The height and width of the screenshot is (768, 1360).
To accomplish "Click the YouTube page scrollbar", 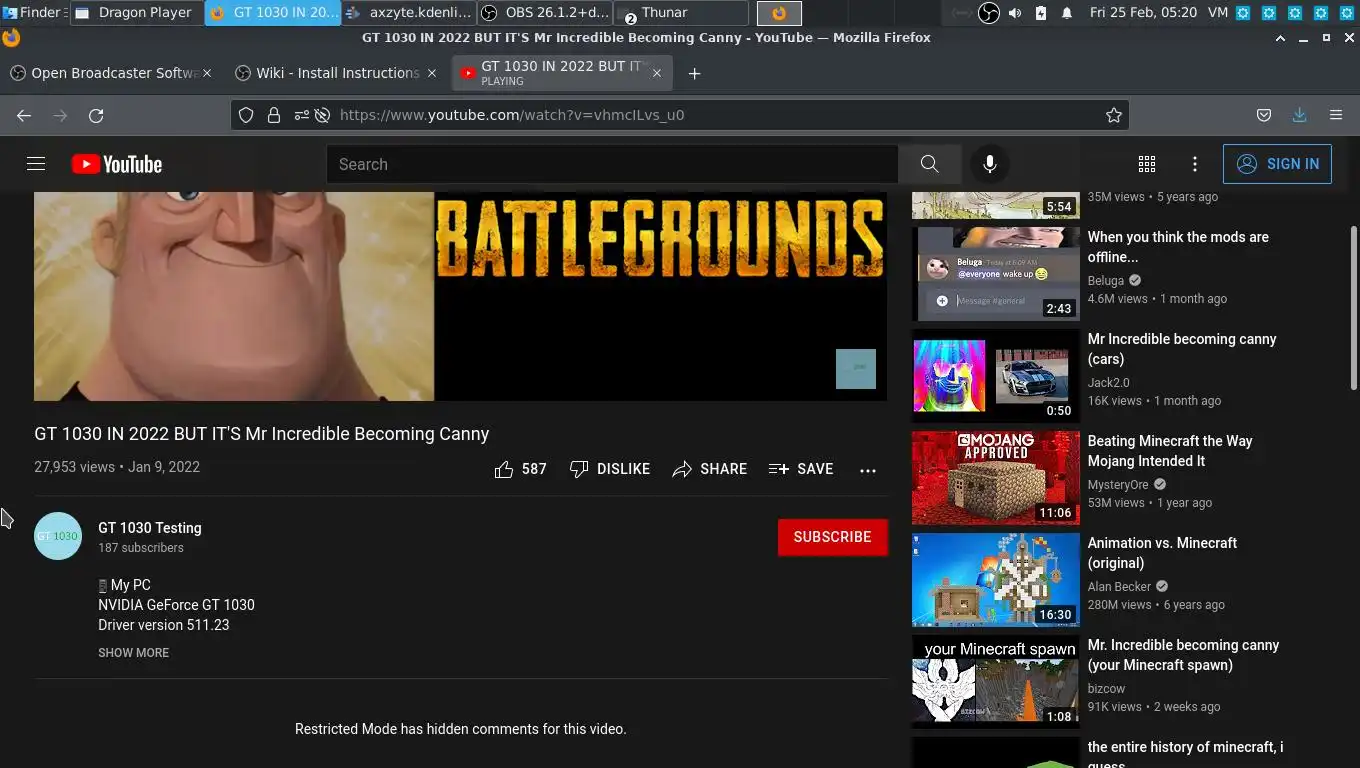I will (1354, 308).
